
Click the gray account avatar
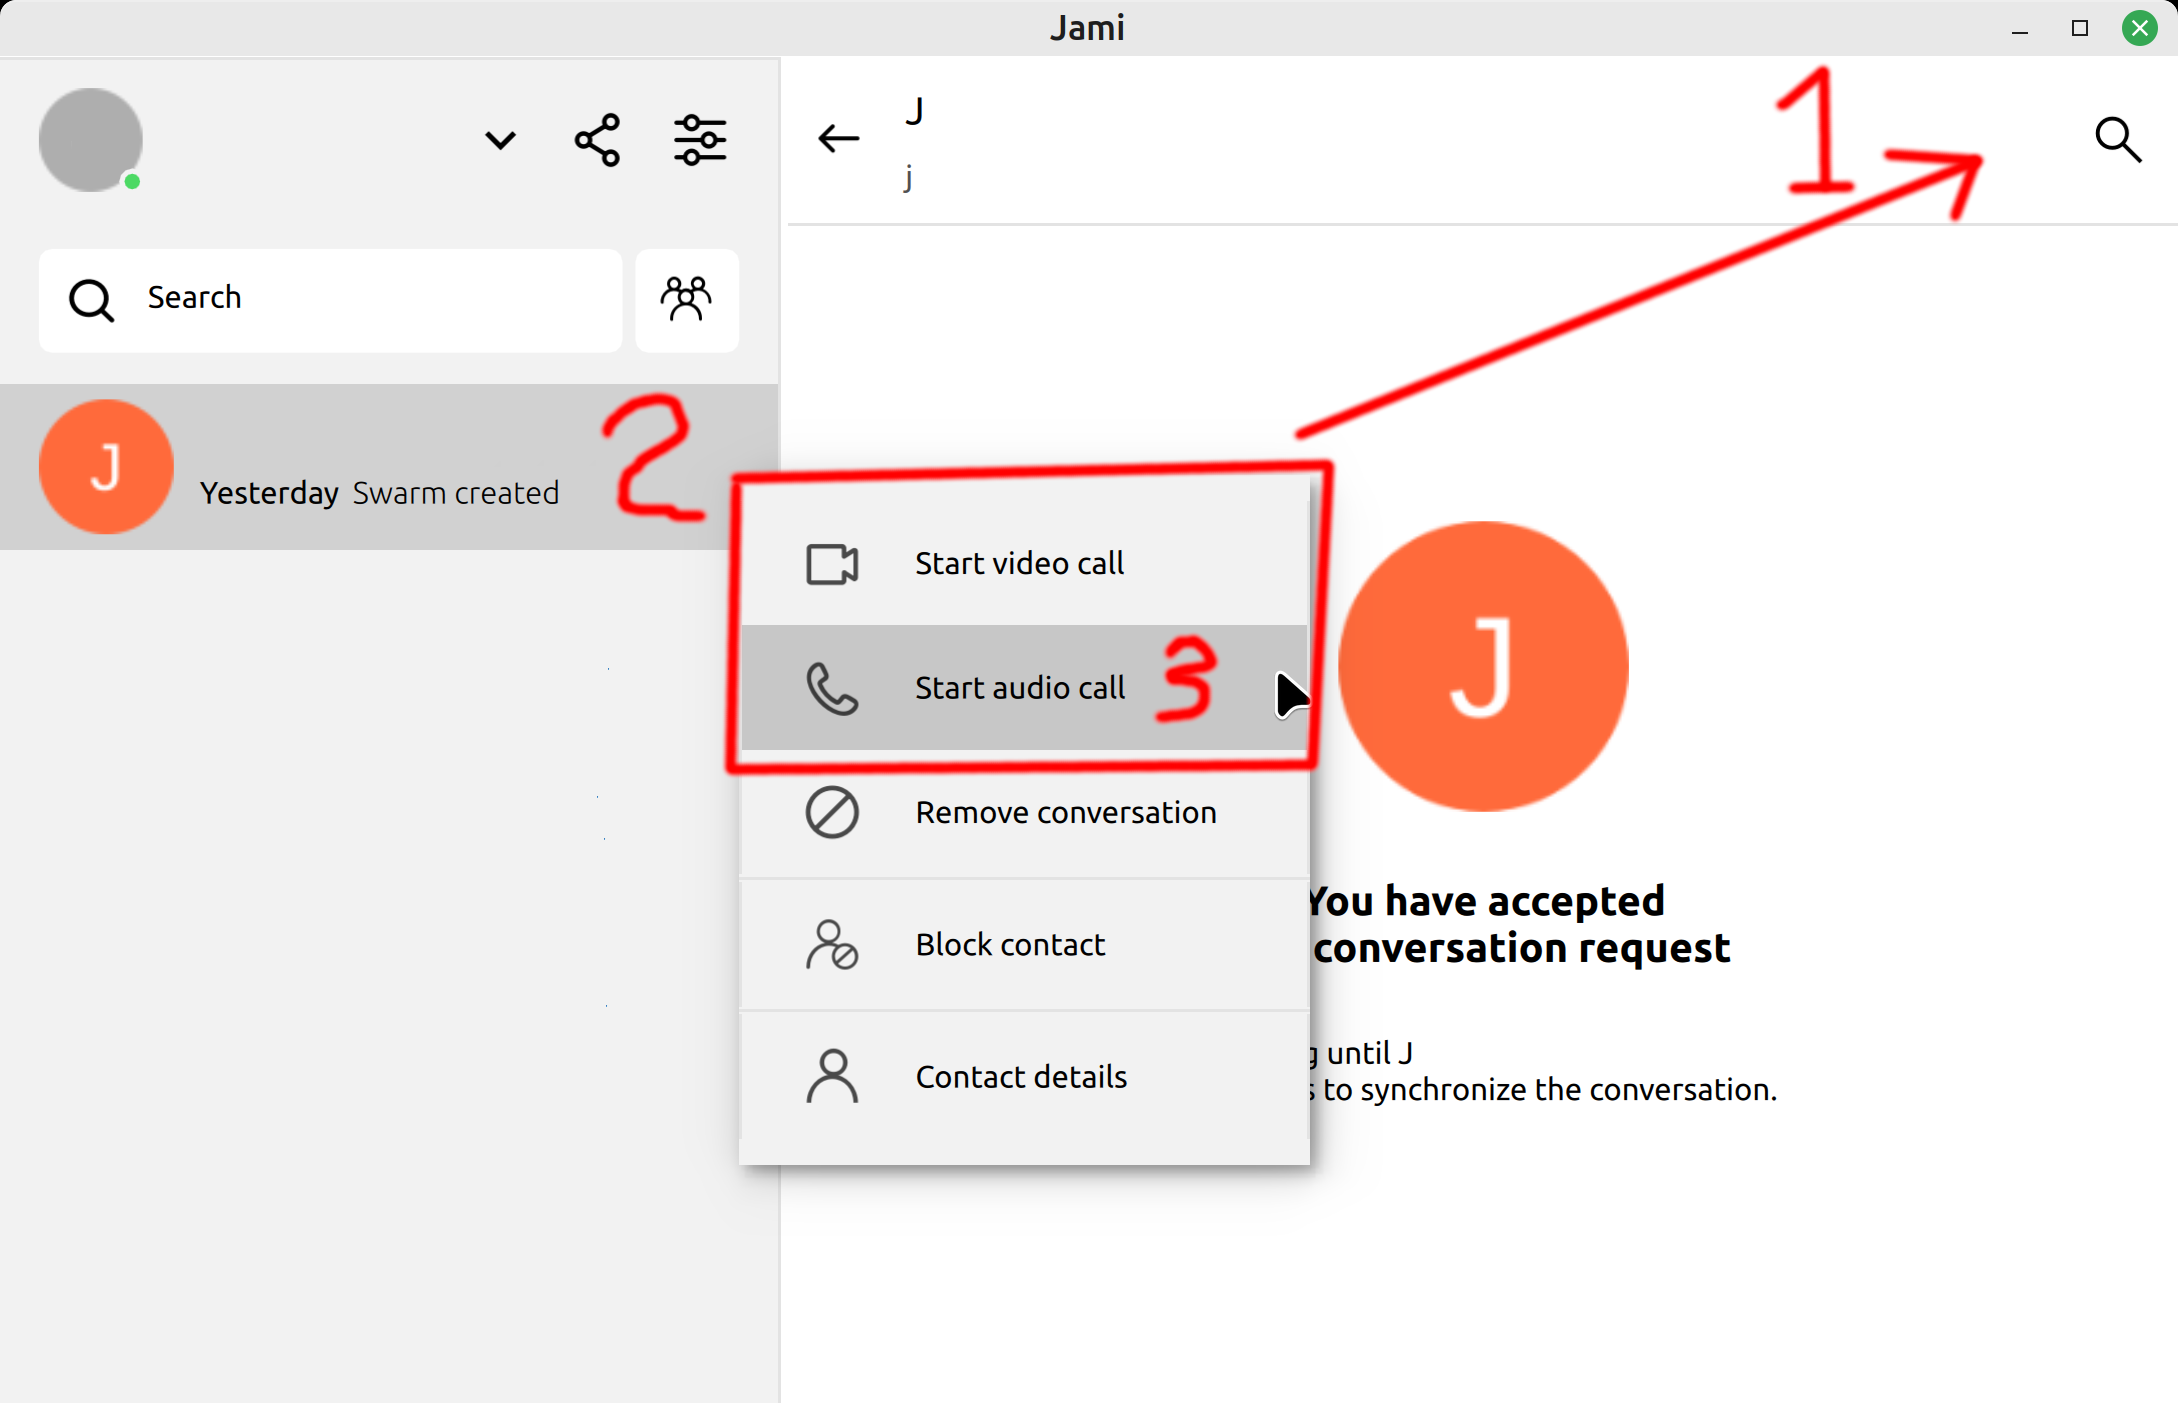(x=90, y=139)
